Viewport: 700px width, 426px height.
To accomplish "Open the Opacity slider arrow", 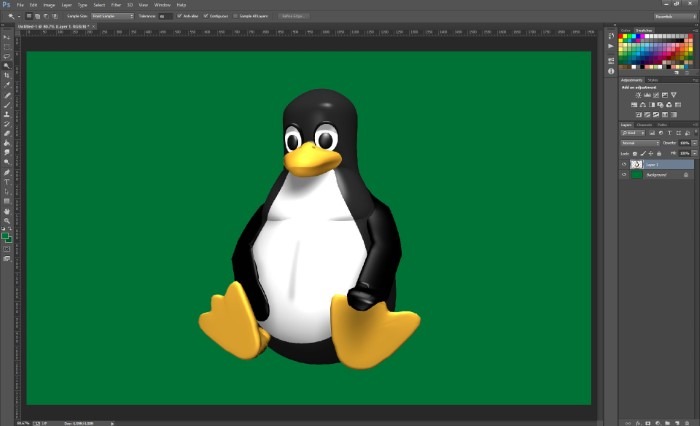I will click(695, 143).
